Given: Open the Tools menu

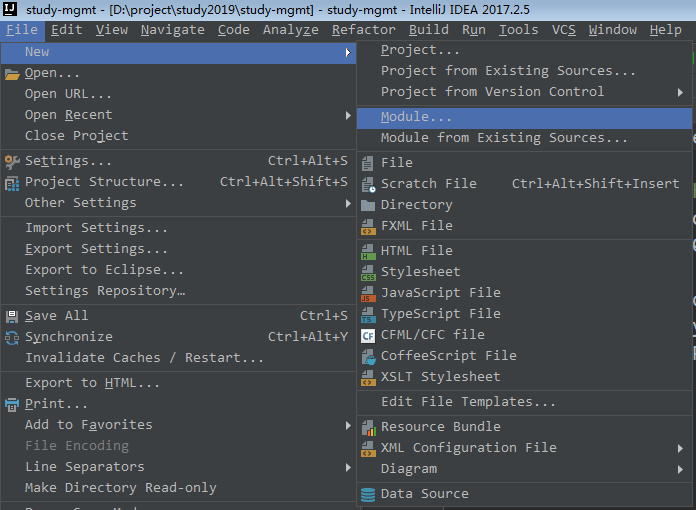Looking at the screenshot, I should [x=518, y=30].
